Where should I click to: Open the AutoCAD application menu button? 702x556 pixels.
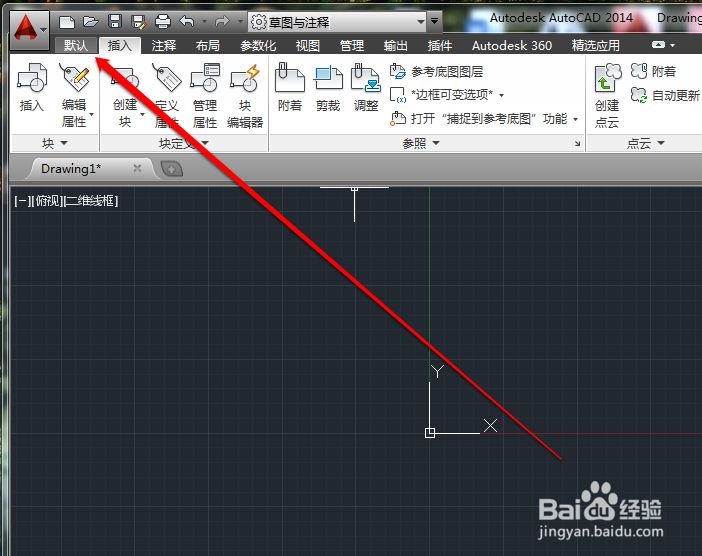pyautogui.click(x=30, y=30)
